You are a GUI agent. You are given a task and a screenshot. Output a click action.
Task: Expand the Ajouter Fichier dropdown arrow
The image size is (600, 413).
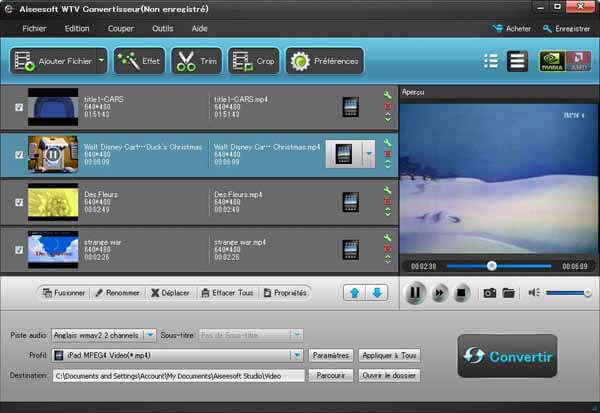click(x=102, y=61)
